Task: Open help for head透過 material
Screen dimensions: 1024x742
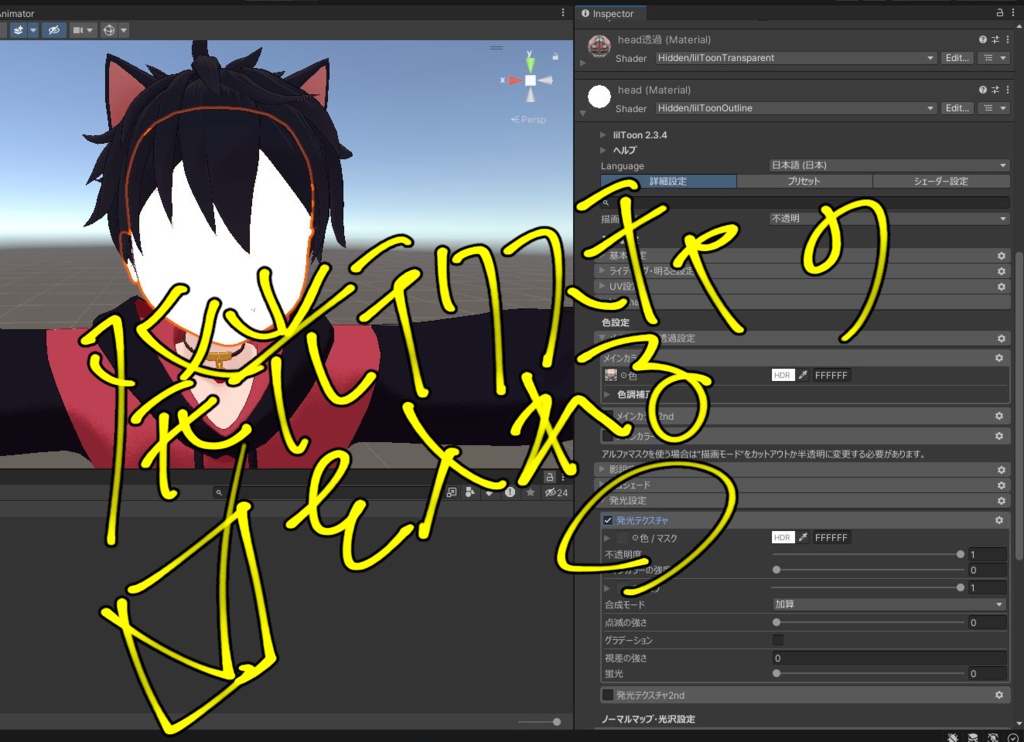Action: pos(982,40)
